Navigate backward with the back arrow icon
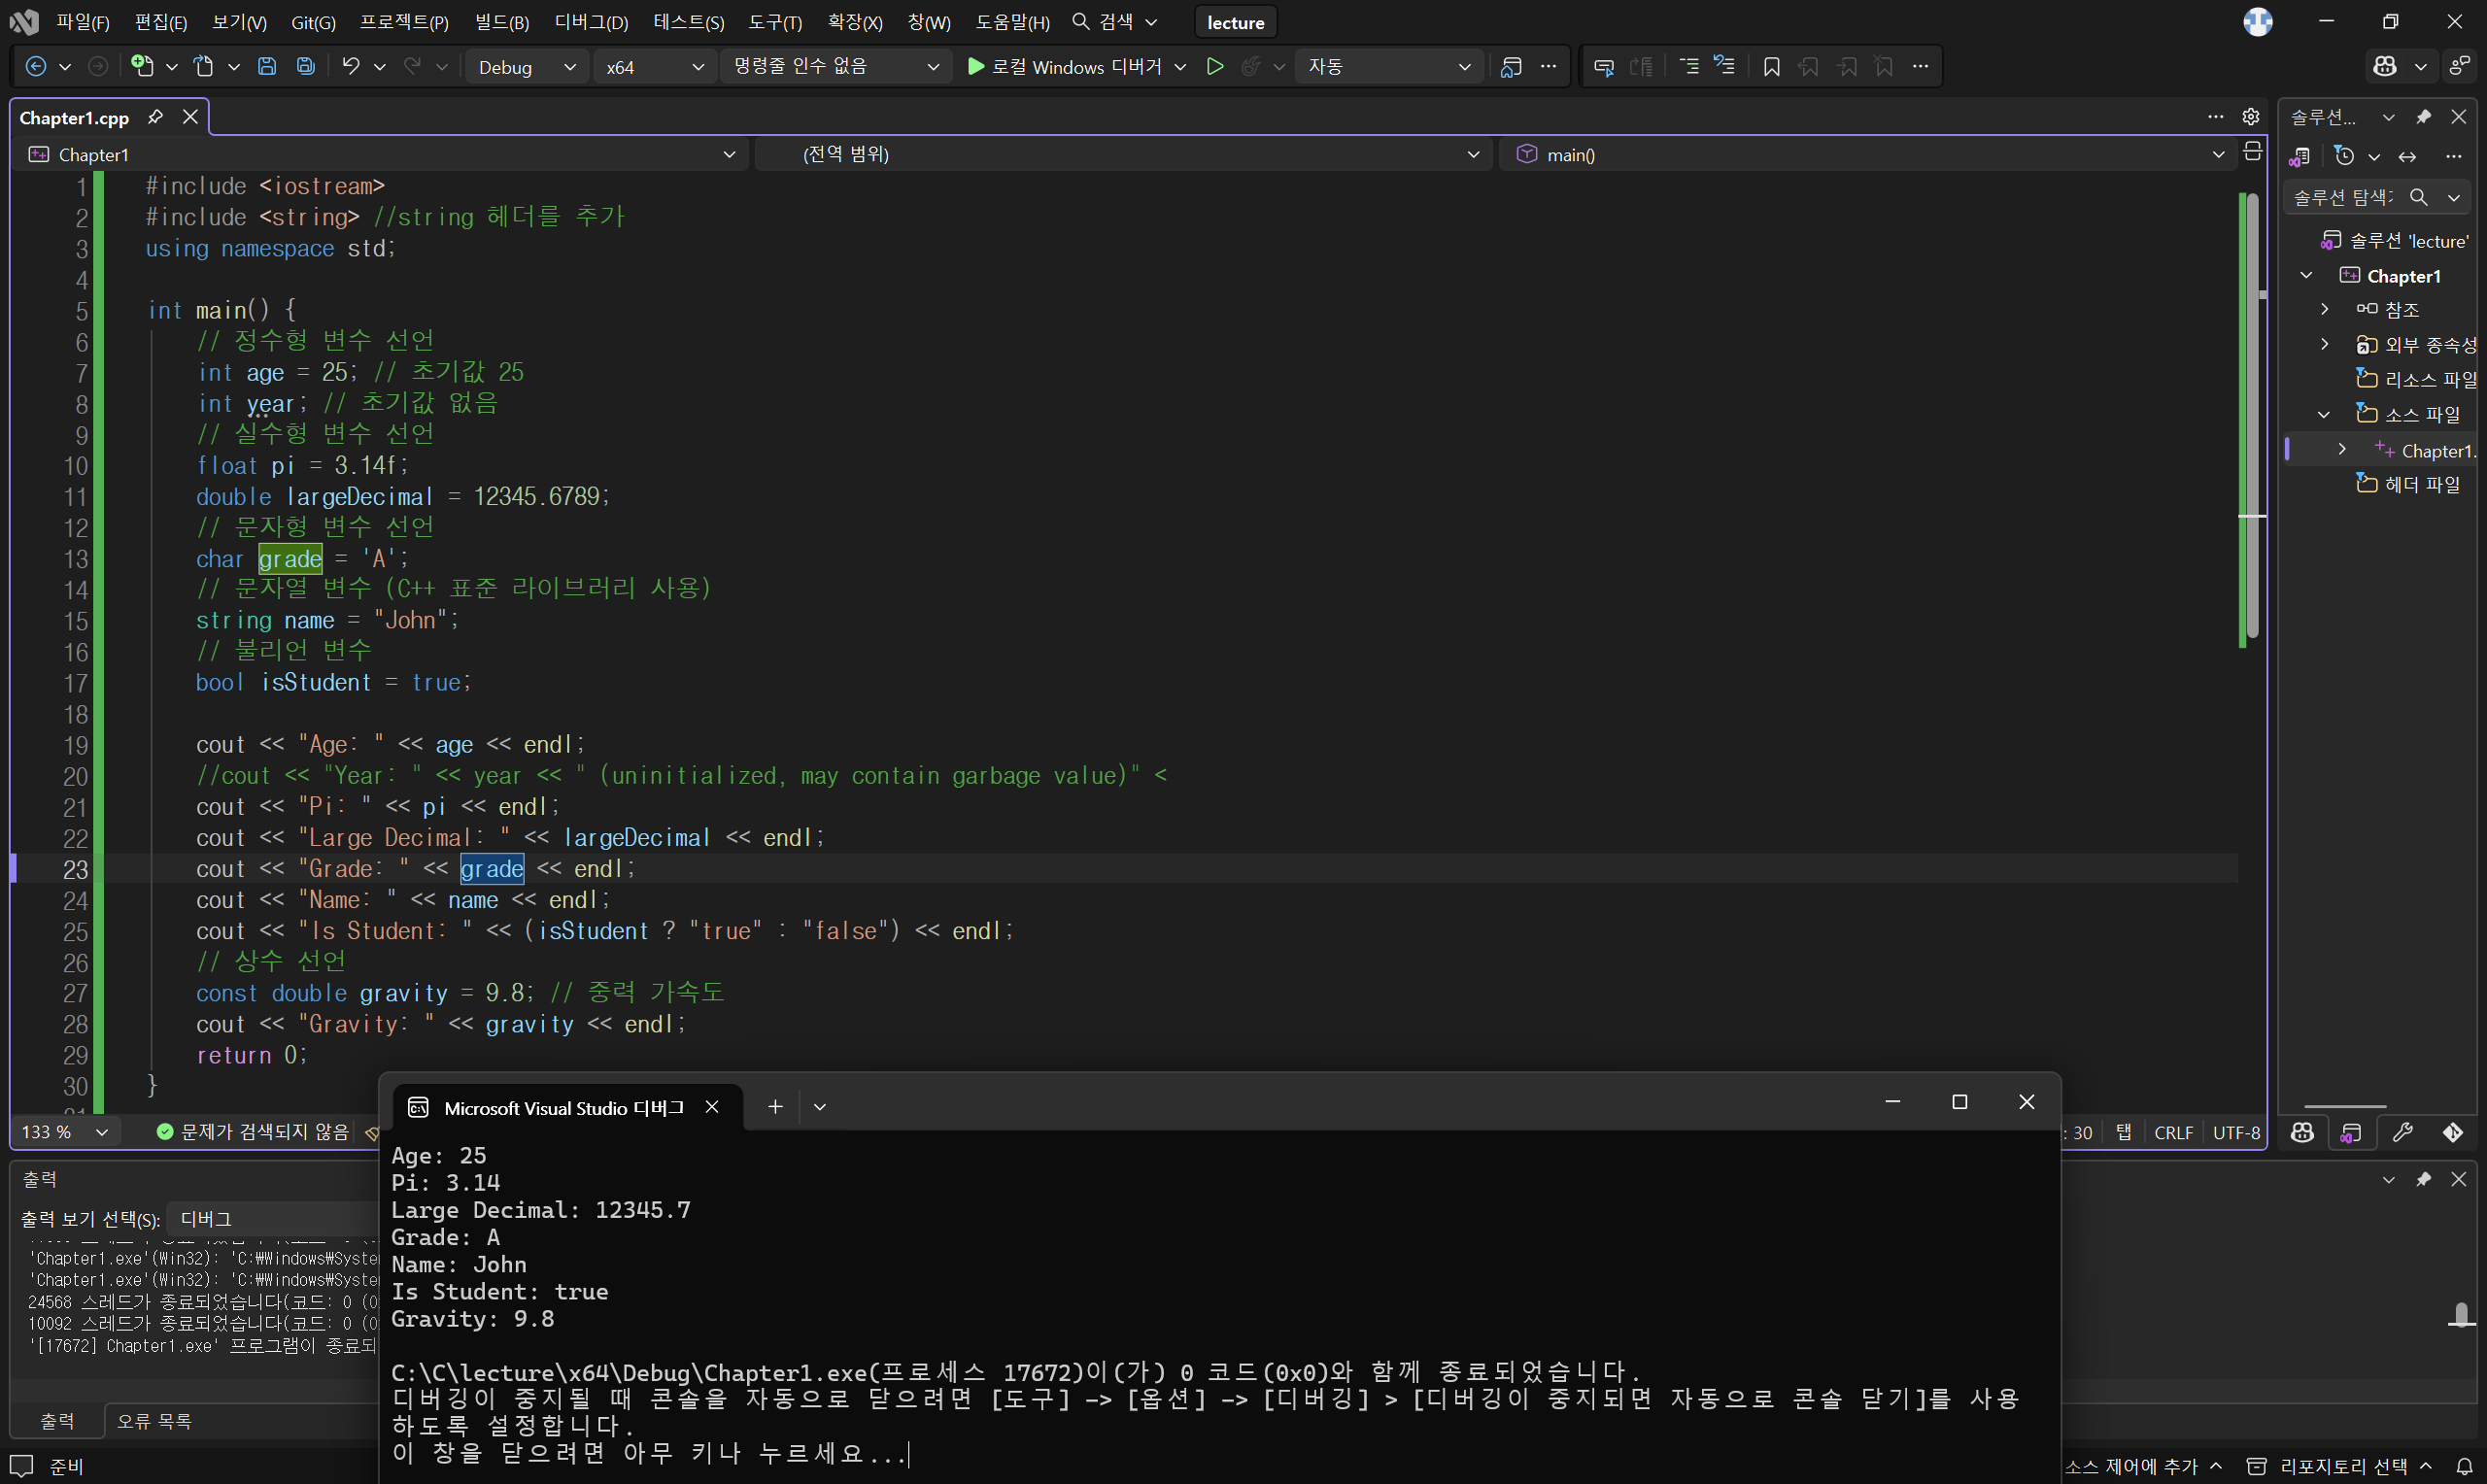Viewport: 2487px width, 1484px height. 36,66
